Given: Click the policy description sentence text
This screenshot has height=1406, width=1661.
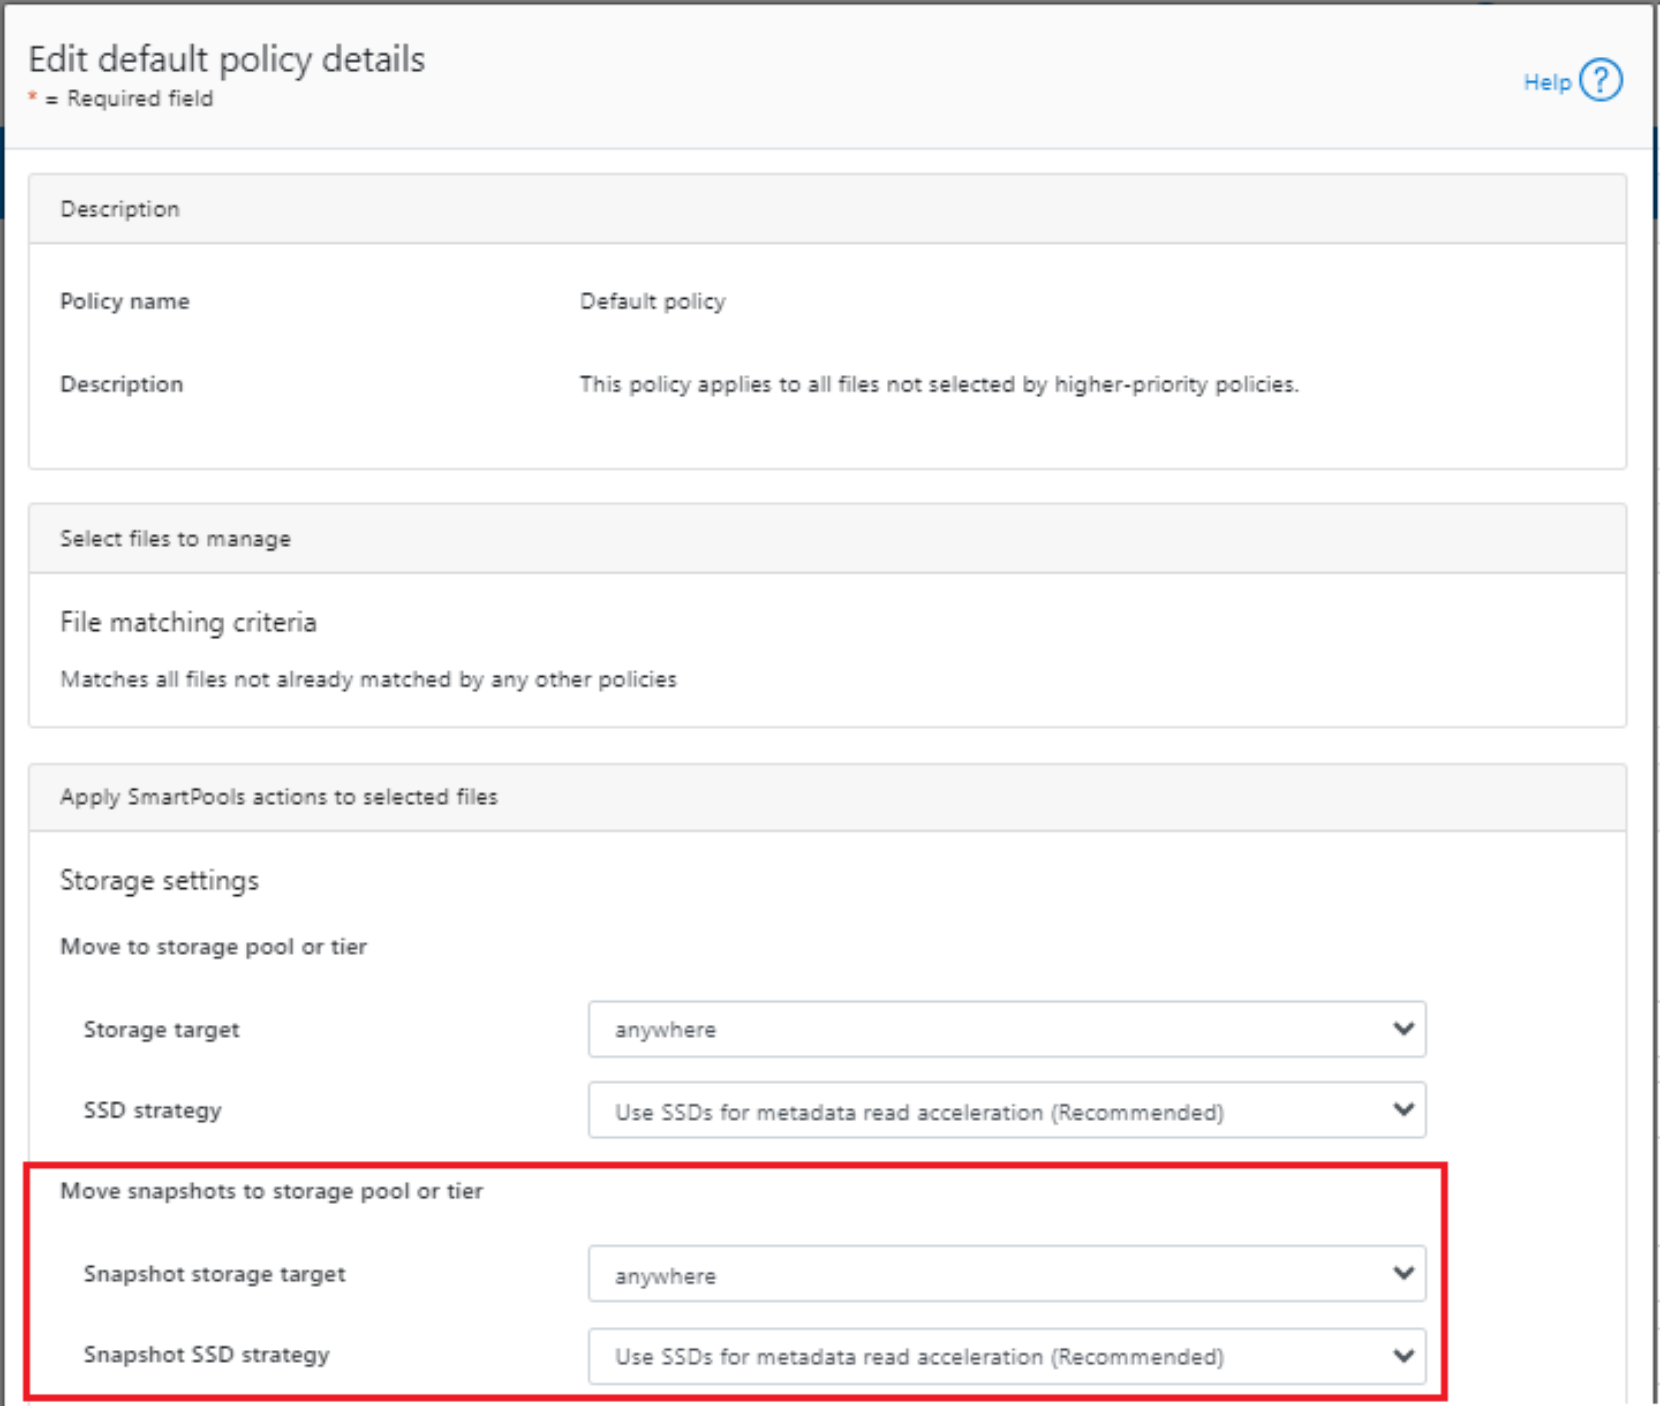Looking at the screenshot, I should [x=939, y=385].
